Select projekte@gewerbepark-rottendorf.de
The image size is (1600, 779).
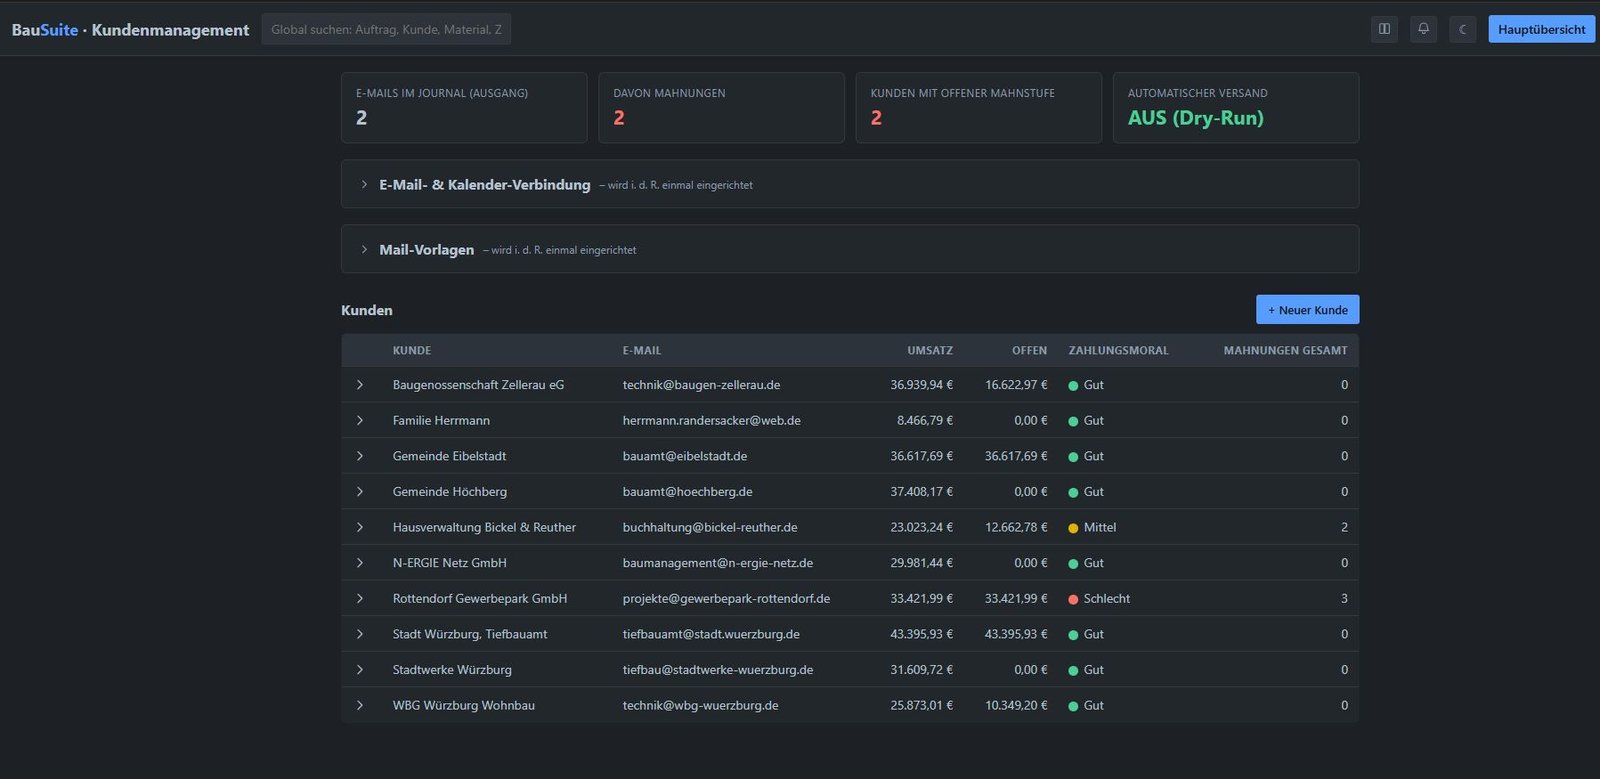coord(726,599)
